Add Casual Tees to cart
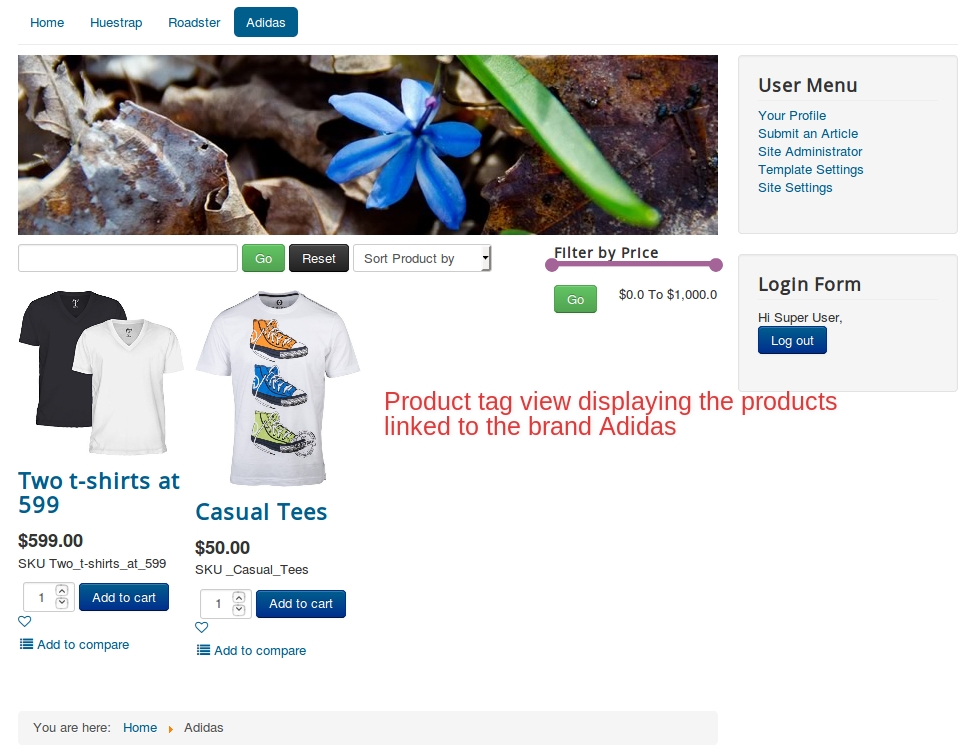Screen dimensions: 978x749 pos(301,604)
